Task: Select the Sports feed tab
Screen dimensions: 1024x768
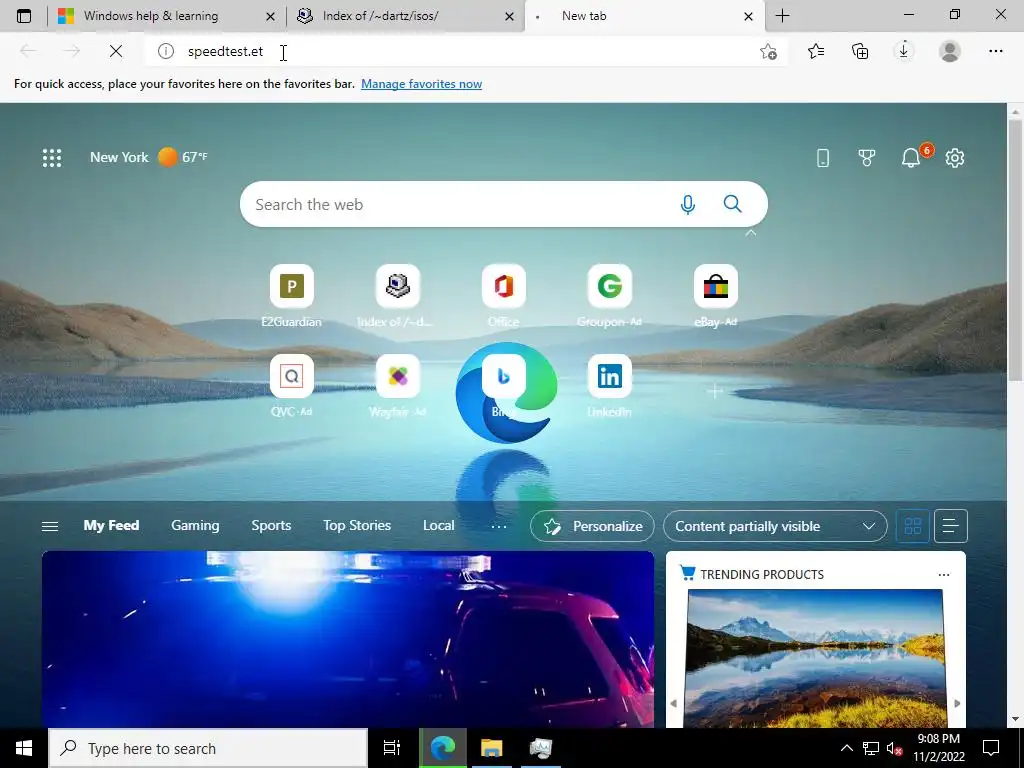Action: [x=271, y=525]
